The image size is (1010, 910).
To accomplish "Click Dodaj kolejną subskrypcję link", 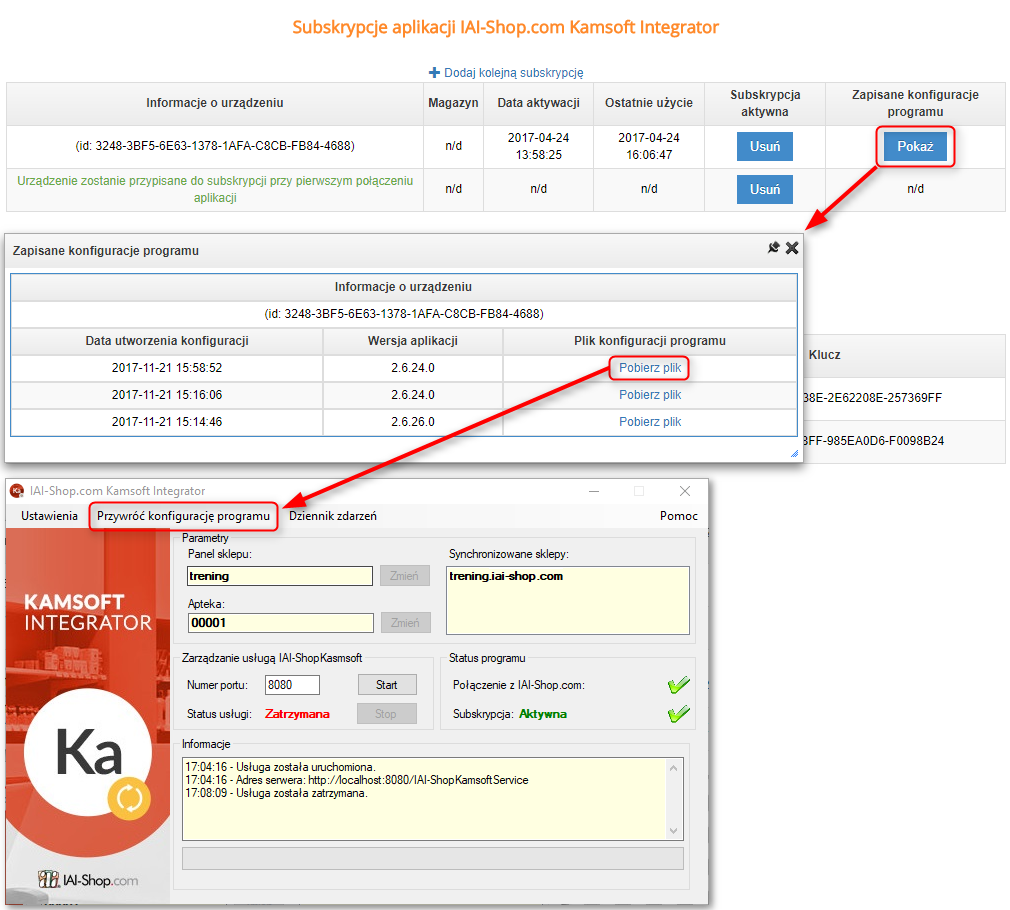I will 513,73.
